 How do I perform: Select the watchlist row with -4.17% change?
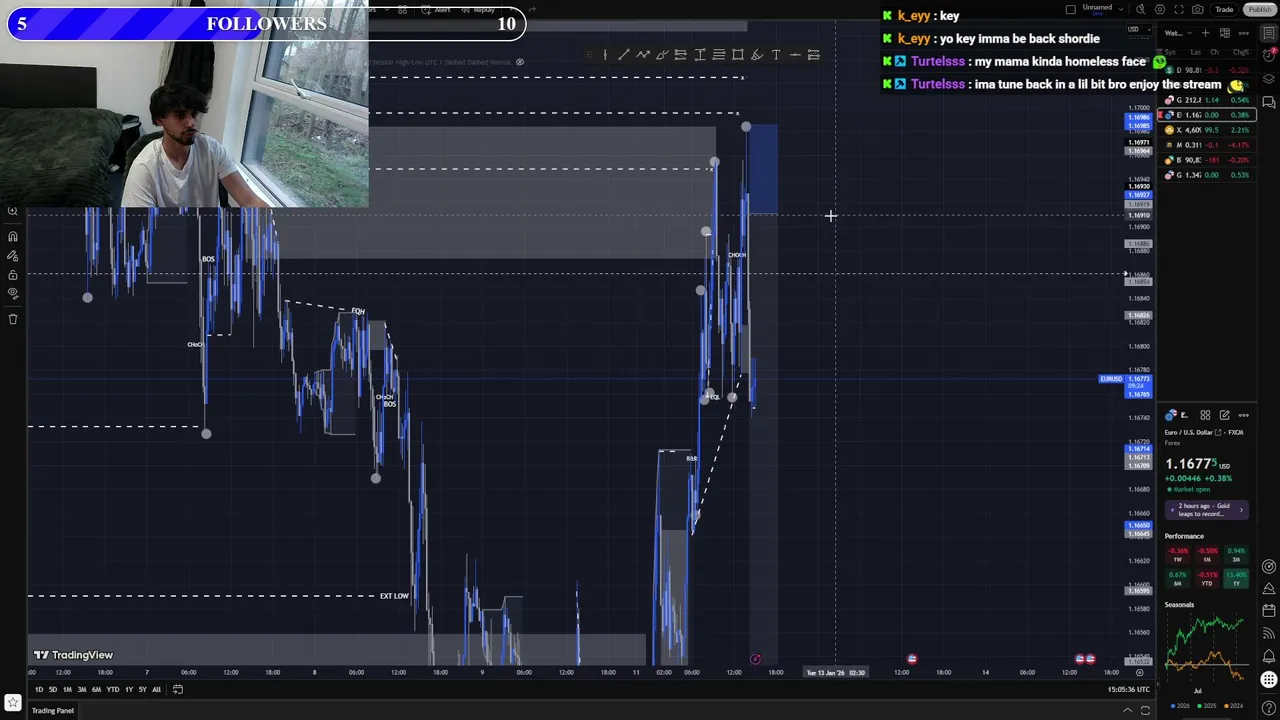pyautogui.click(x=1207, y=145)
